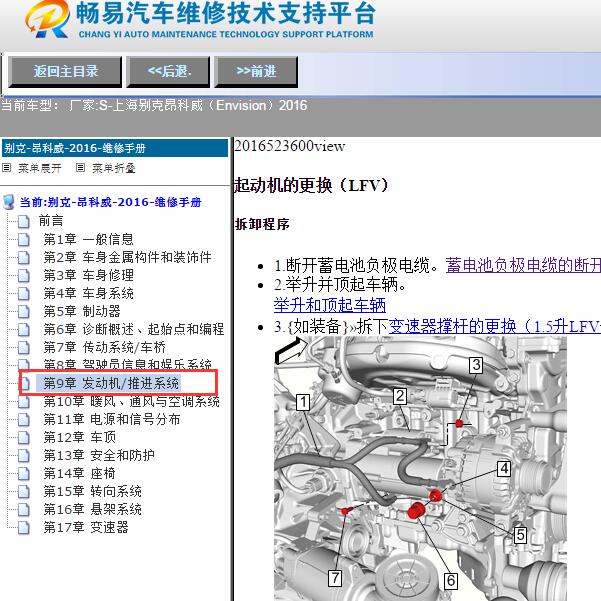Open link 蓄电池负极电缆的断开
The width and height of the screenshot is (601, 601).
[523, 265]
